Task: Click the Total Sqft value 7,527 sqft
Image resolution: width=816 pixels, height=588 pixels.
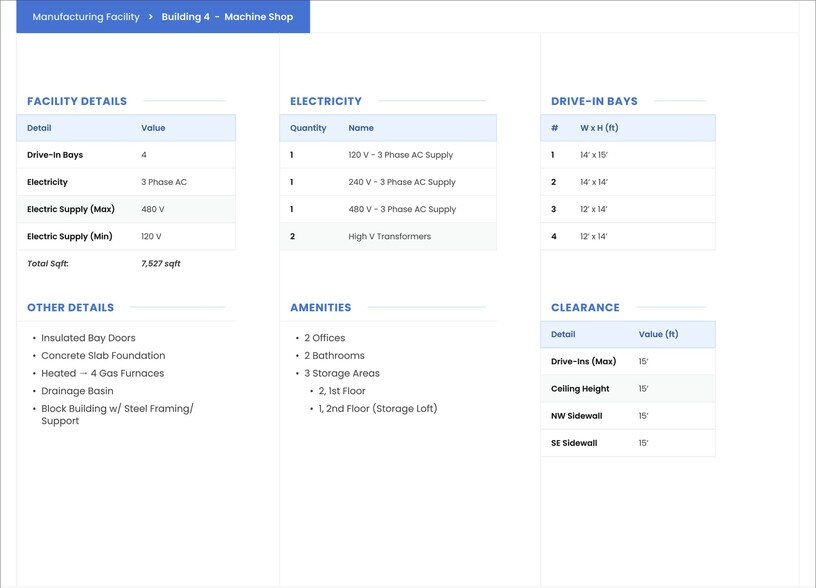Action: tap(161, 264)
